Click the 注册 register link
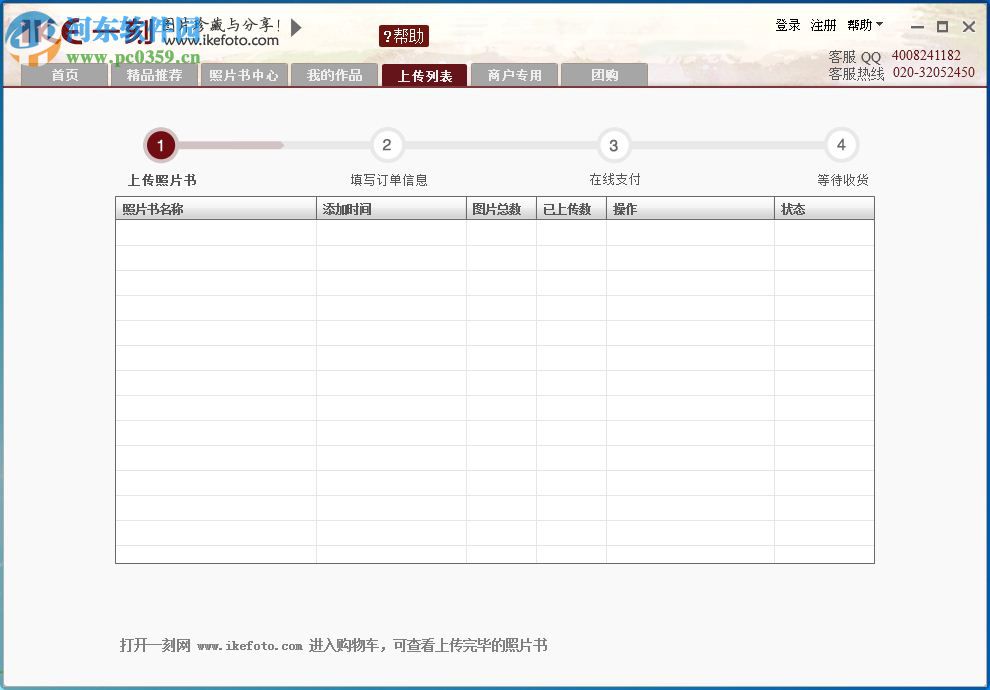The image size is (990, 690). coord(822,25)
